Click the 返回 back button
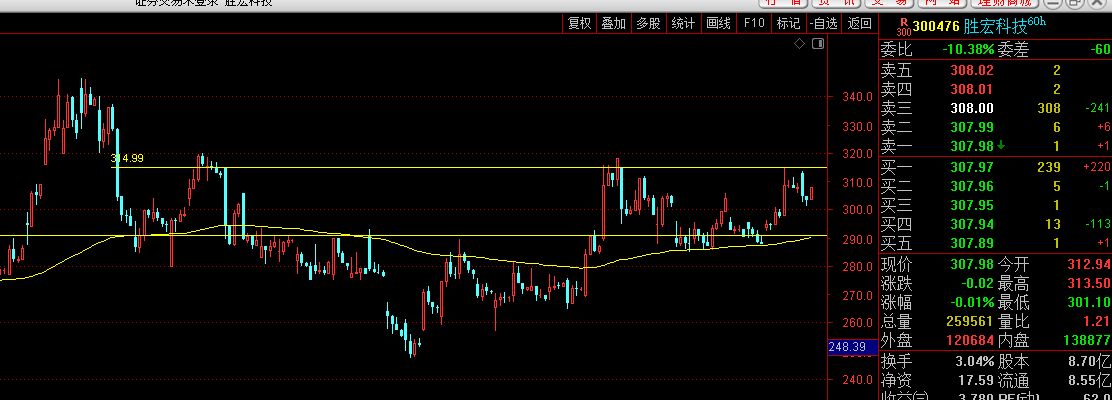 point(860,23)
